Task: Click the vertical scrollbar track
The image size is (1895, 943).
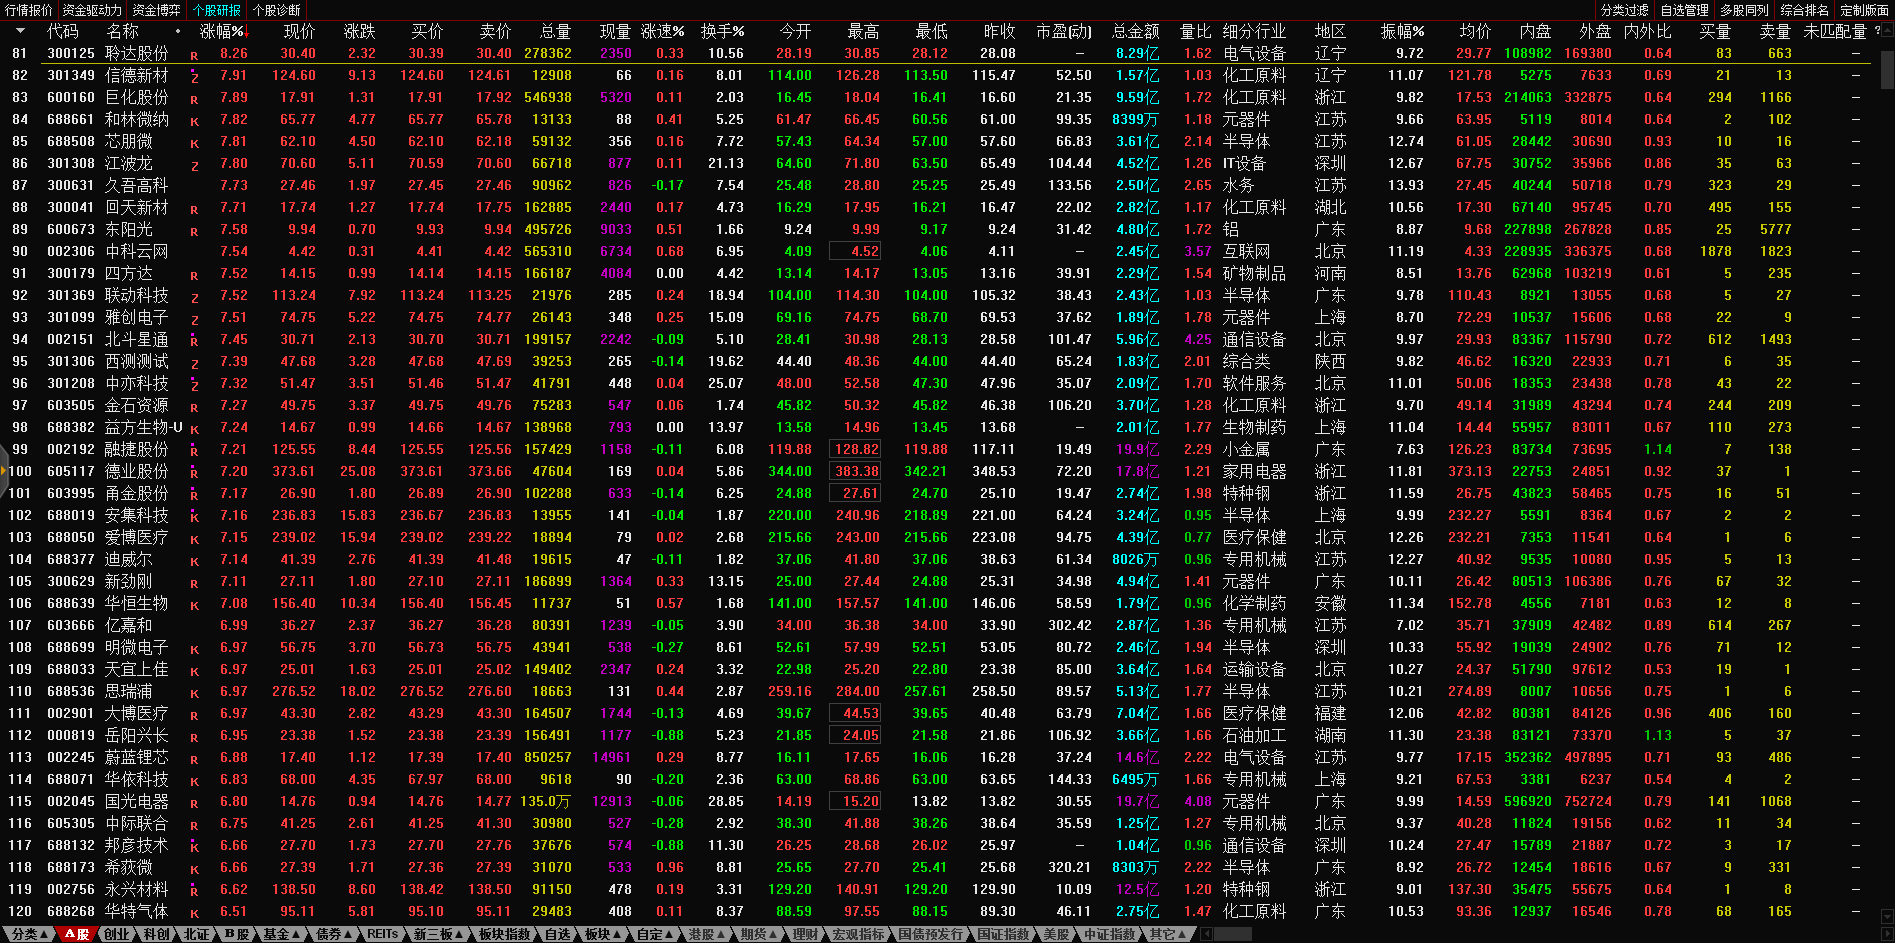Action: [1886, 500]
